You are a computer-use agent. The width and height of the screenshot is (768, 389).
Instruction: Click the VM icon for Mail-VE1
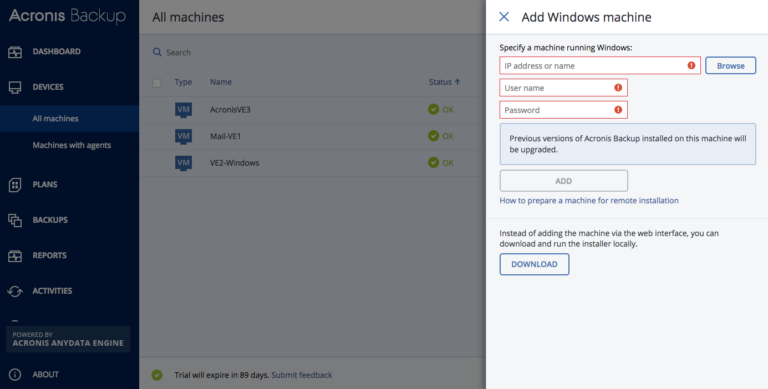[183, 136]
